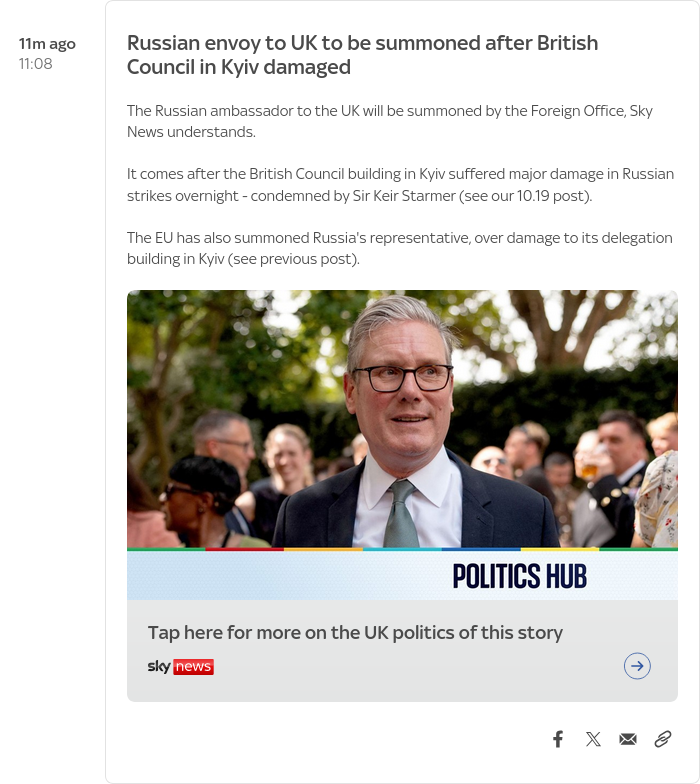Image resolution: width=700 pixels, height=784 pixels.
Task: Click the circled arrow on Politics Hub card
Action: (x=637, y=666)
